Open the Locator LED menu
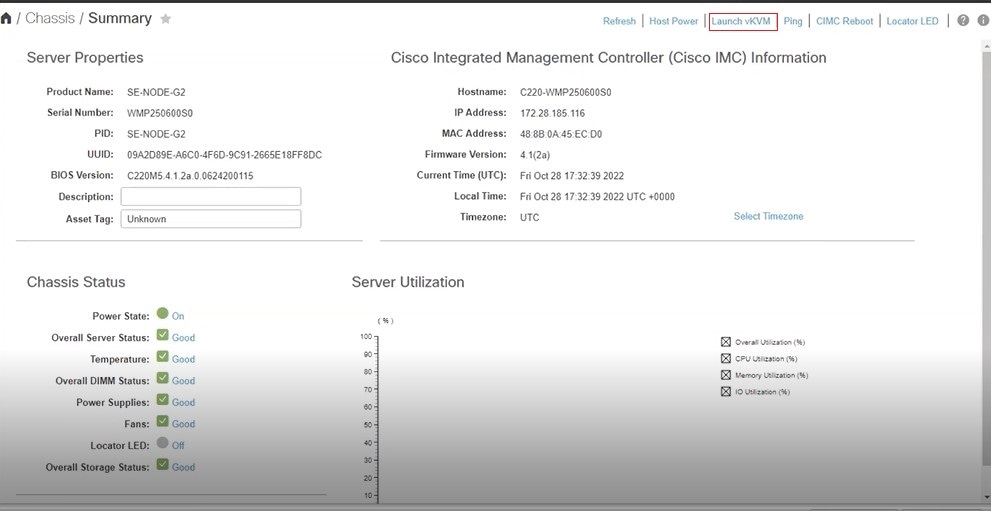Image resolution: width=991 pixels, height=511 pixels. pos(913,21)
